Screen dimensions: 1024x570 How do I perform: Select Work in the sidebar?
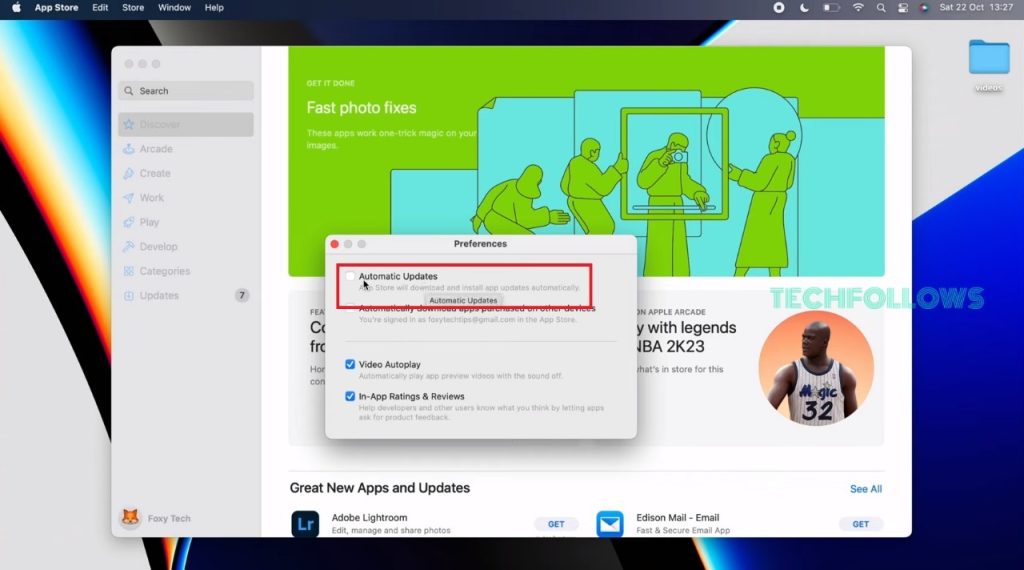186,198
